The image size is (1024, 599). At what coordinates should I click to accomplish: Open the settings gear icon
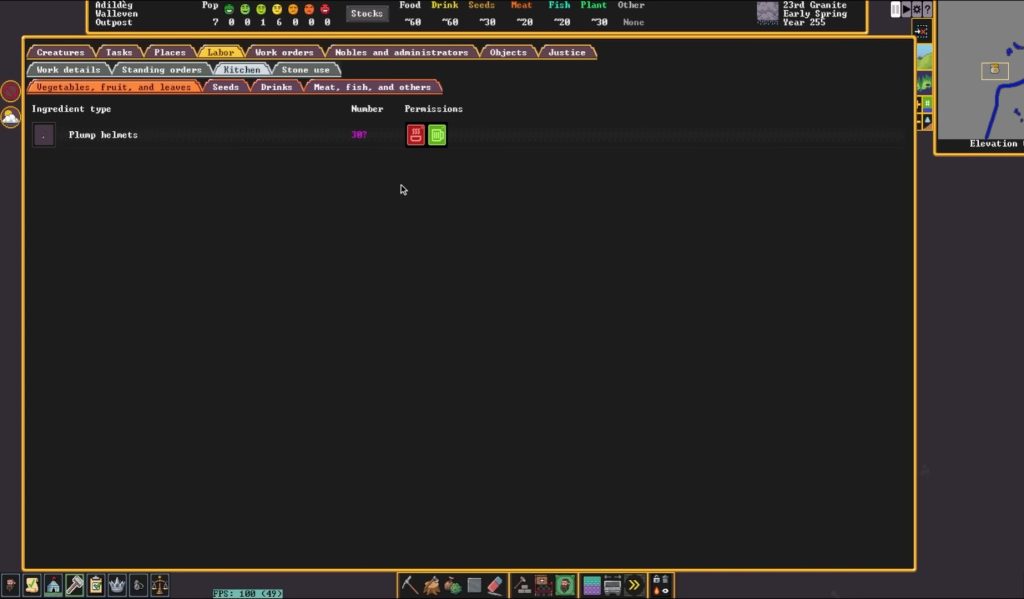click(x=917, y=10)
